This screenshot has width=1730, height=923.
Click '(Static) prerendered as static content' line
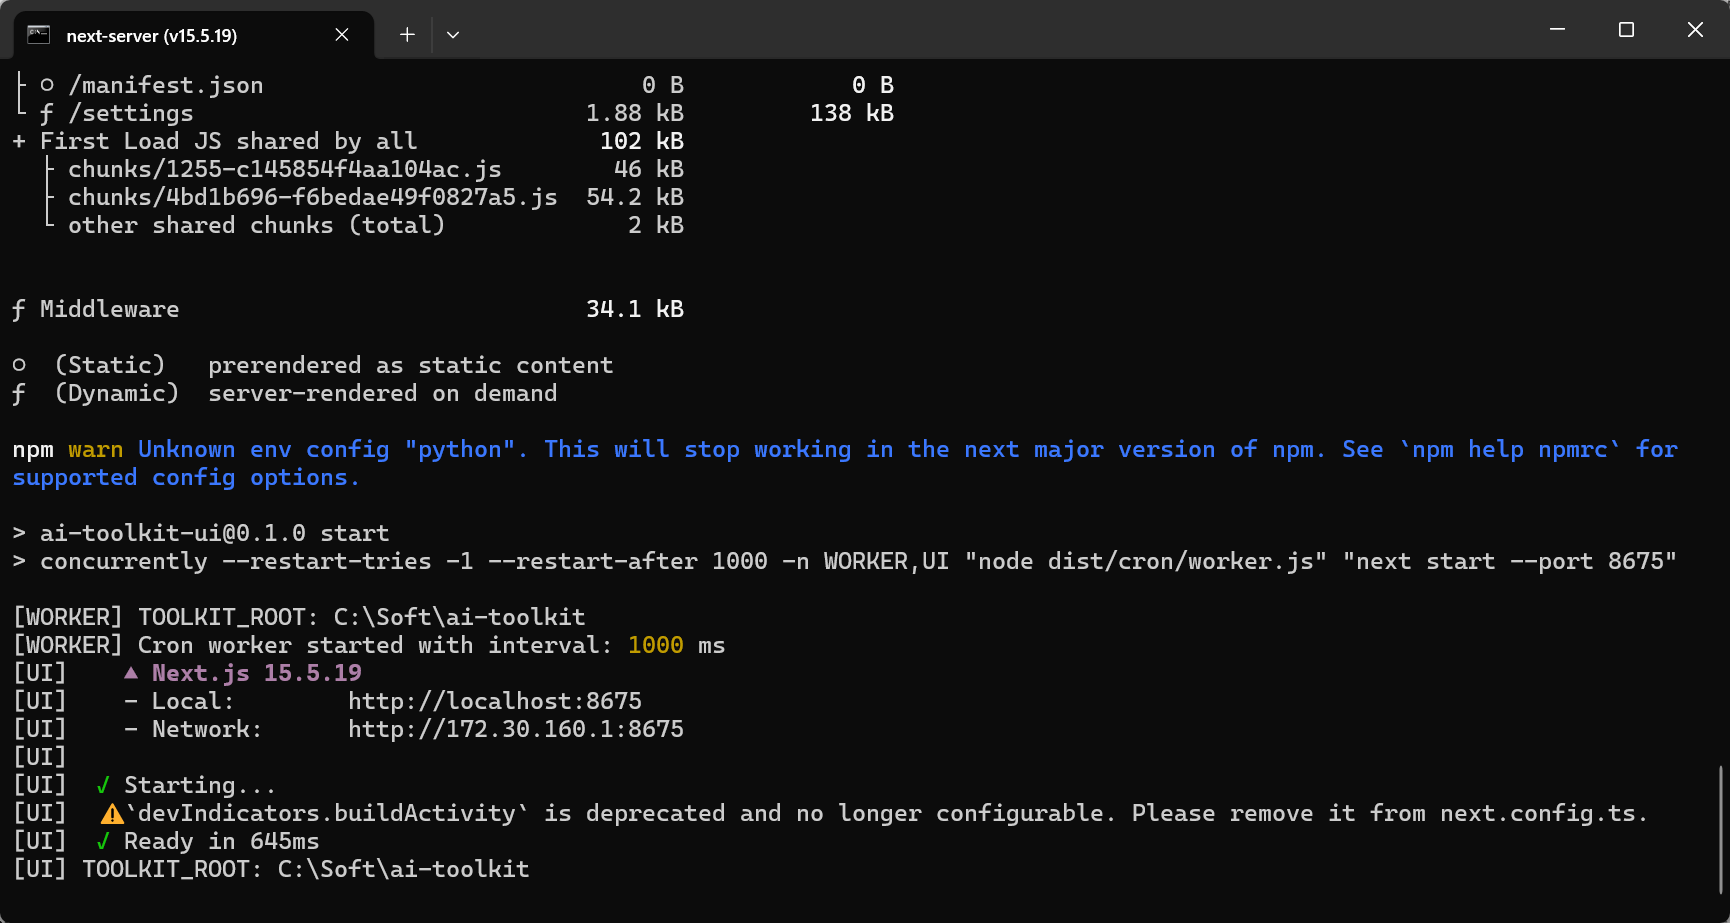point(313,365)
